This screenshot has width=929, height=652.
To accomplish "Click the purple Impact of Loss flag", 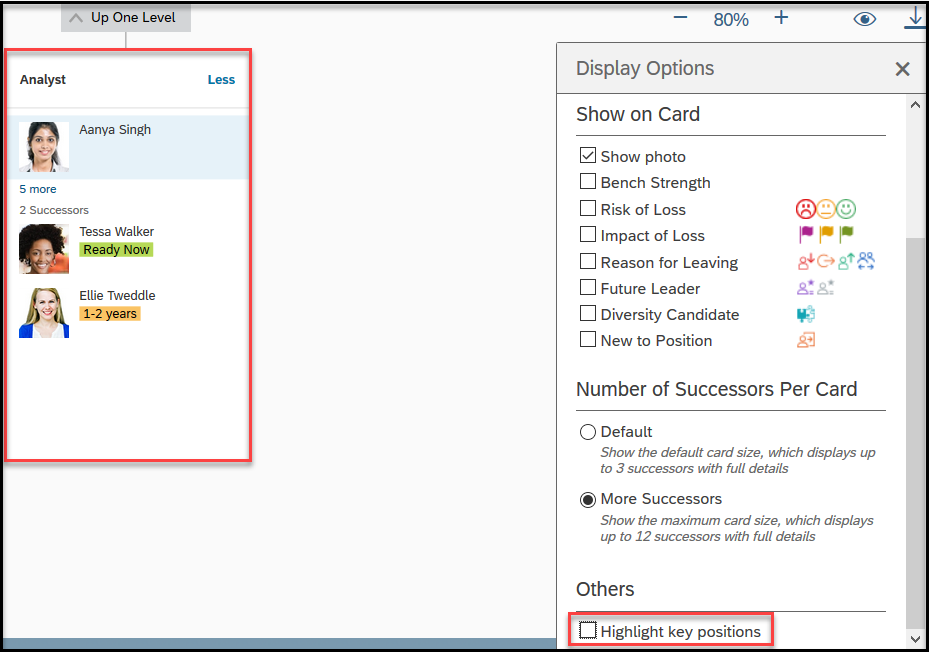I will (x=806, y=235).
